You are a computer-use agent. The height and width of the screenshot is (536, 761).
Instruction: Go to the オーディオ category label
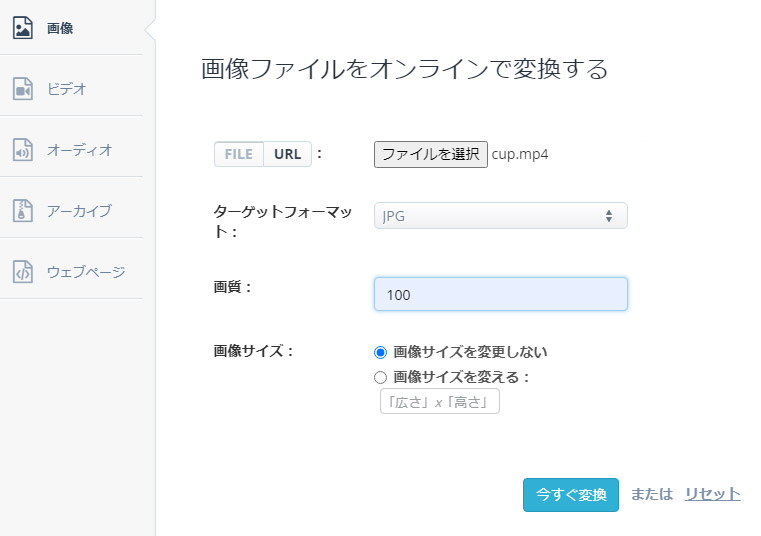[79, 150]
